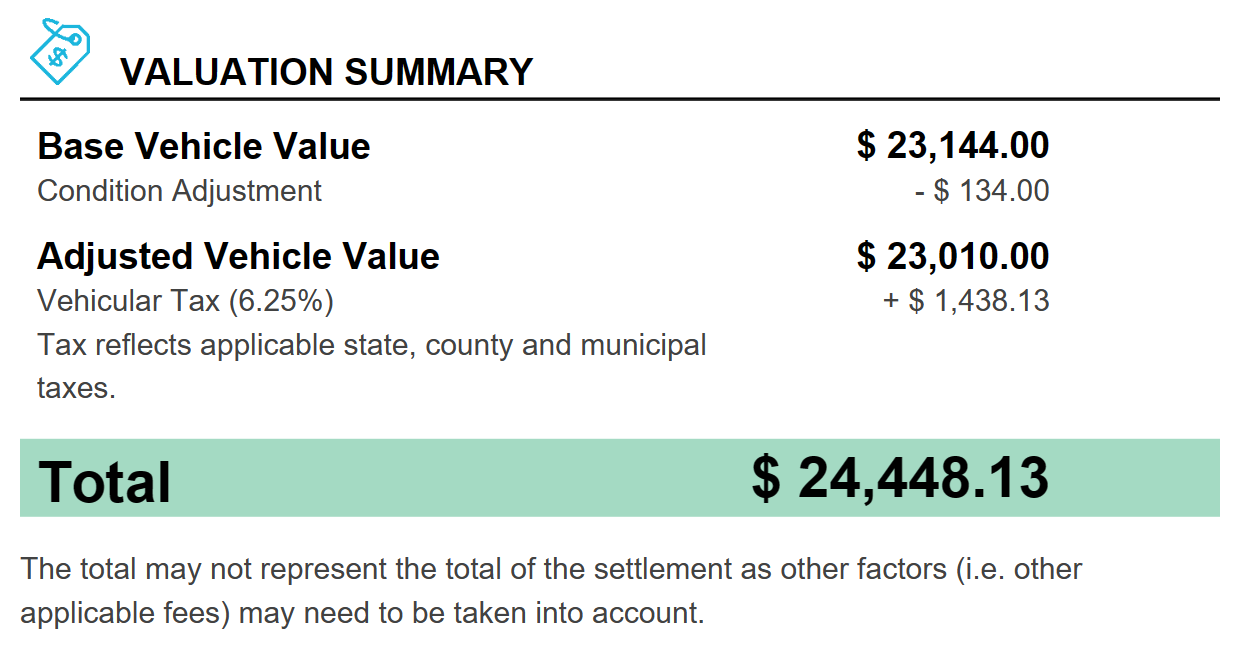Click the Total label
1239x655 pixels.
tap(105, 481)
